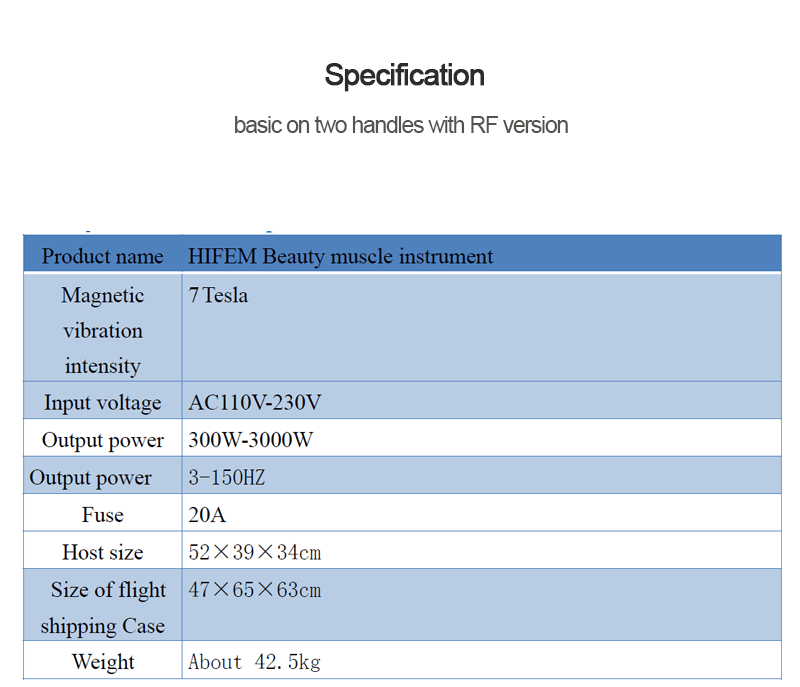Image resolution: width=800 pixels, height=687 pixels.
Task: Click the "Fuse" label cell
Action: coord(102,515)
